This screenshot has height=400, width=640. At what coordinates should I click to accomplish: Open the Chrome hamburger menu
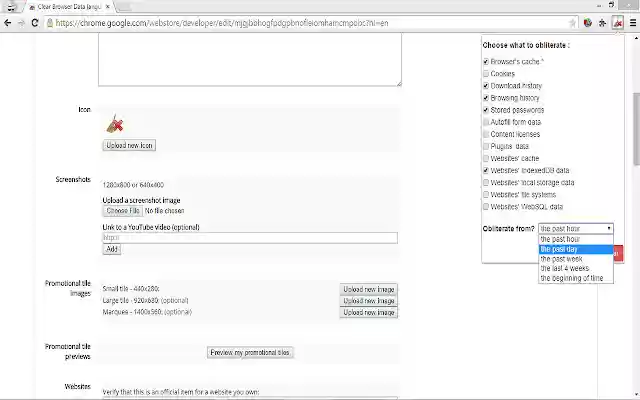tap(633, 23)
